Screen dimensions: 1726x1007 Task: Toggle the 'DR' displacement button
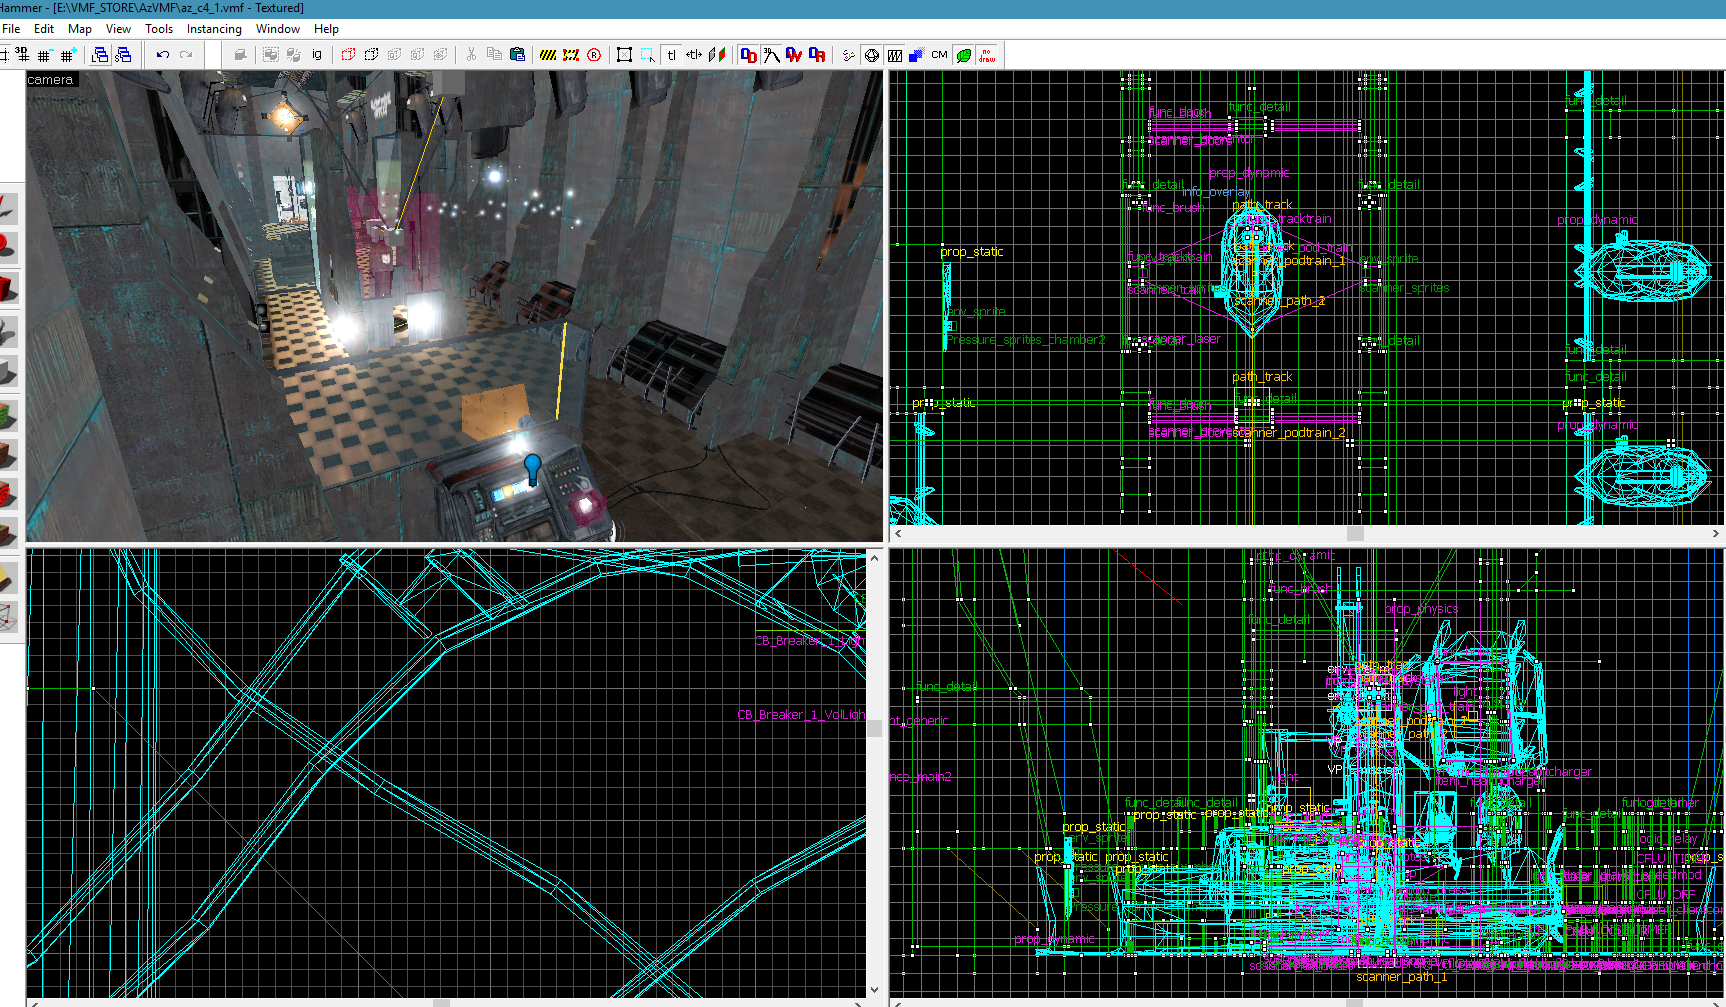point(817,55)
